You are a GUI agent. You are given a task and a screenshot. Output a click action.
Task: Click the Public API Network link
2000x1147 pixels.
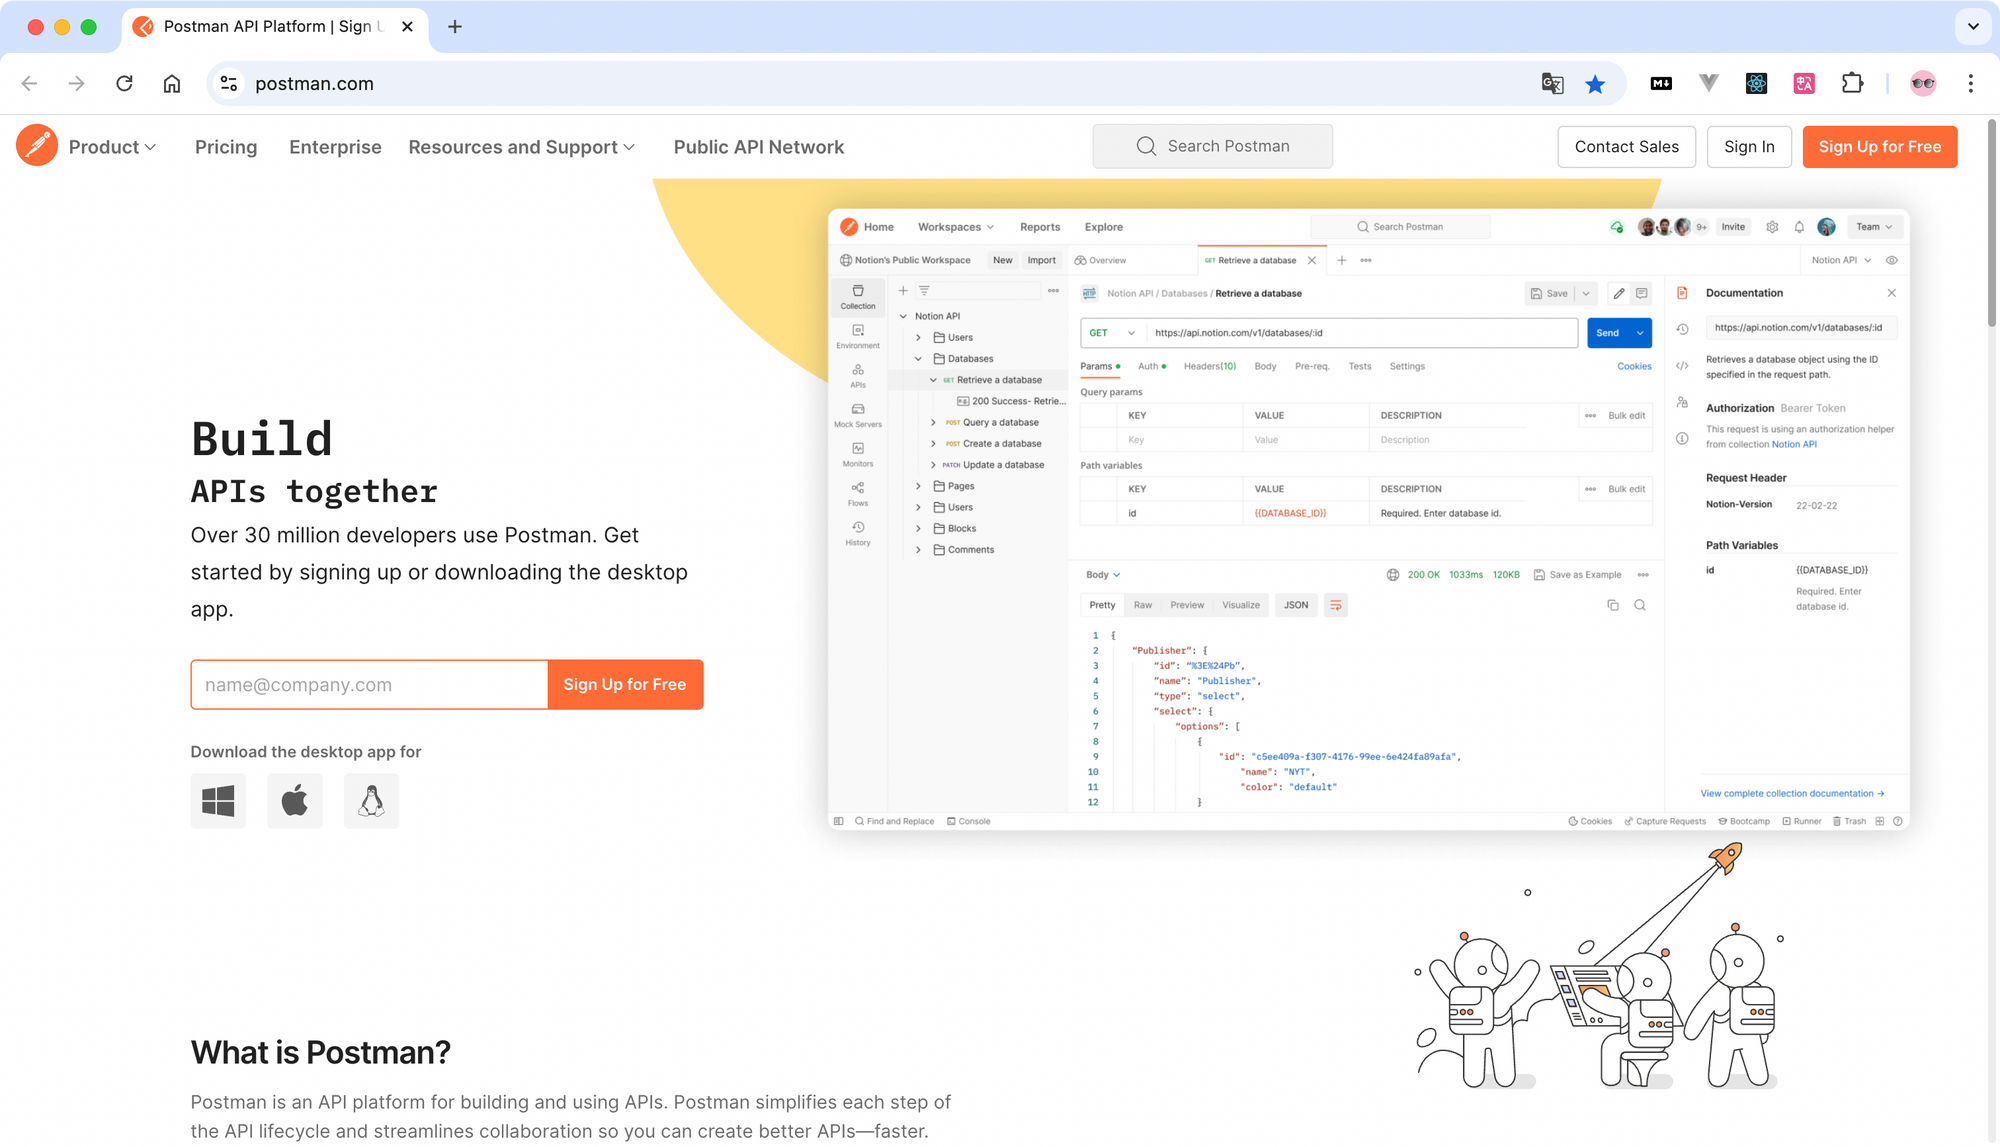760,146
